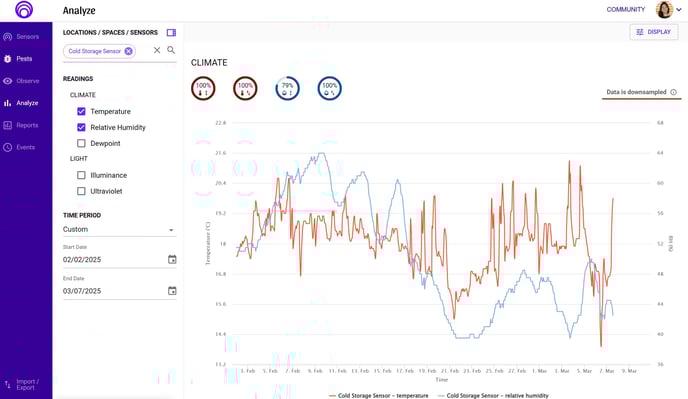
Task: Click the search magnifier icon
Action: click(x=171, y=50)
